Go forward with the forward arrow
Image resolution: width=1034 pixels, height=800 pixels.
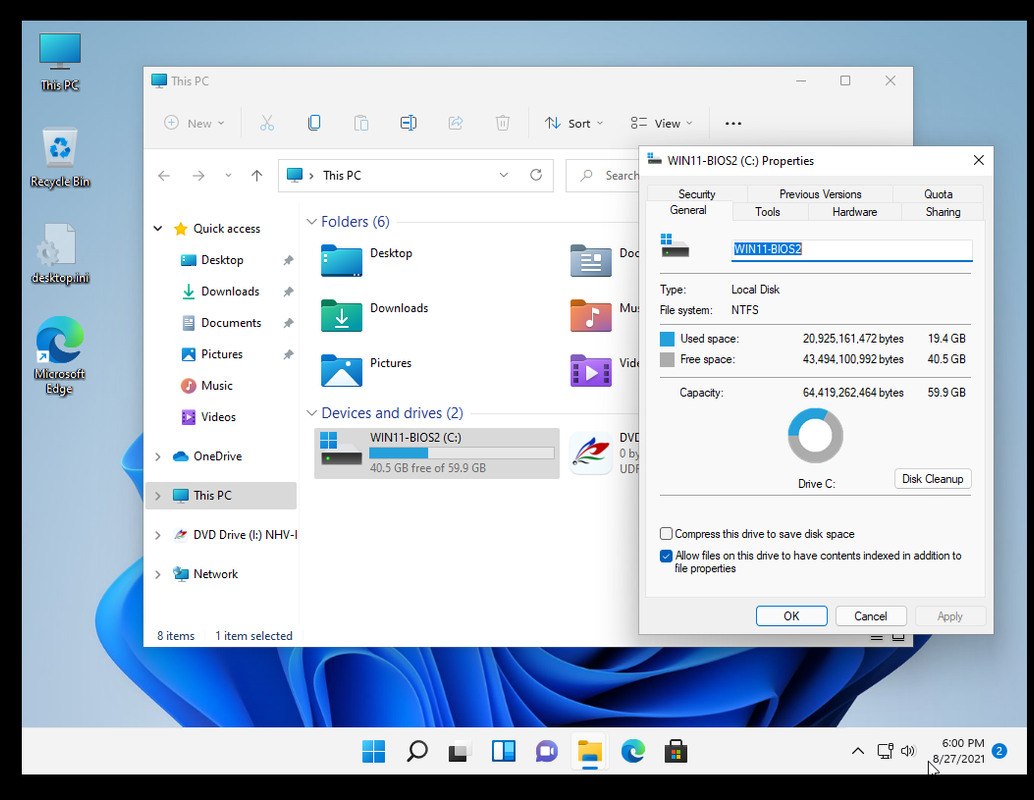[x=198, y=175]
